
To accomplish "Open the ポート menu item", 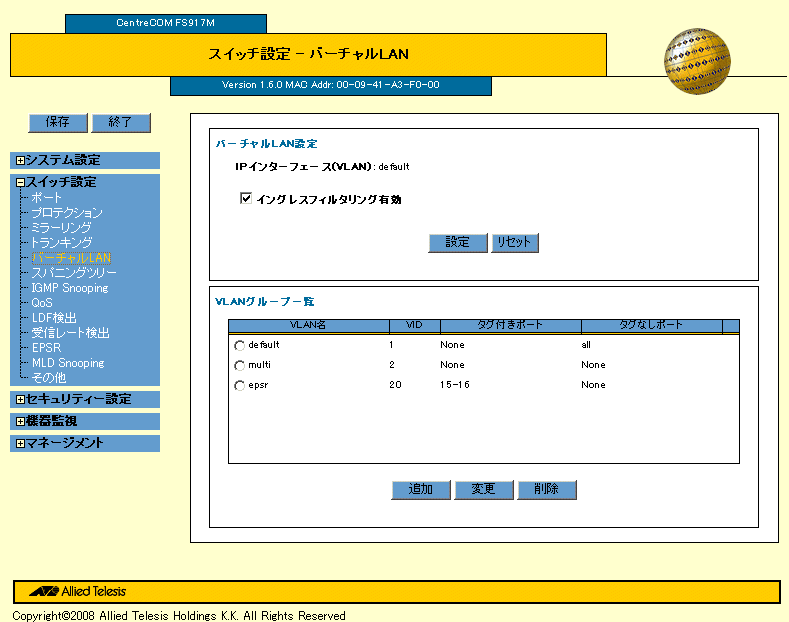I will click(46, 197).
